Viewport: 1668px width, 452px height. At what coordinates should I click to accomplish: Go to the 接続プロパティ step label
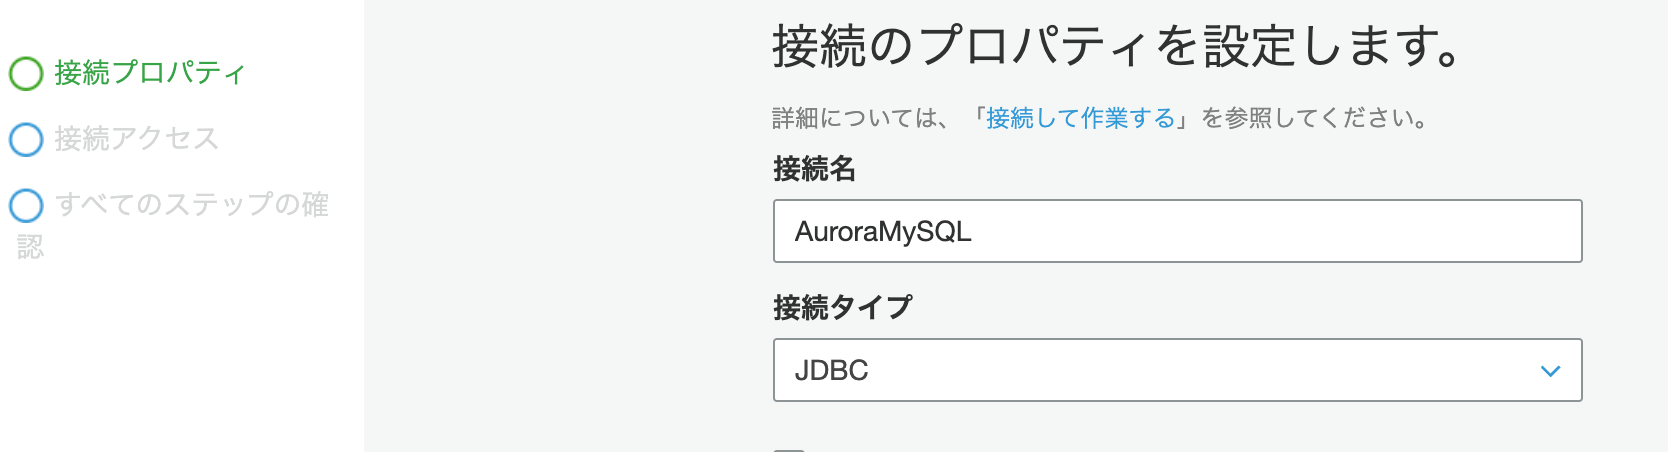(150, 73)
